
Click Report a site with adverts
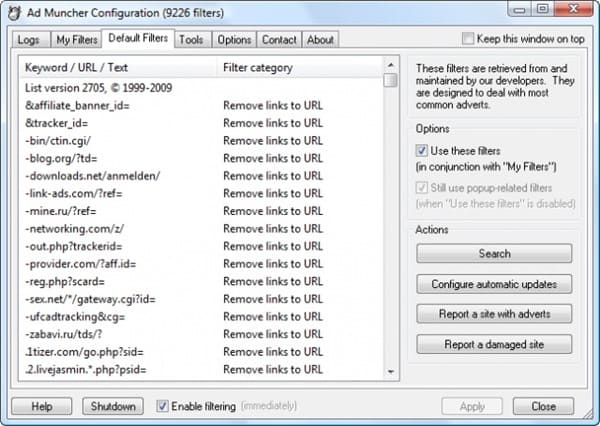494,314
